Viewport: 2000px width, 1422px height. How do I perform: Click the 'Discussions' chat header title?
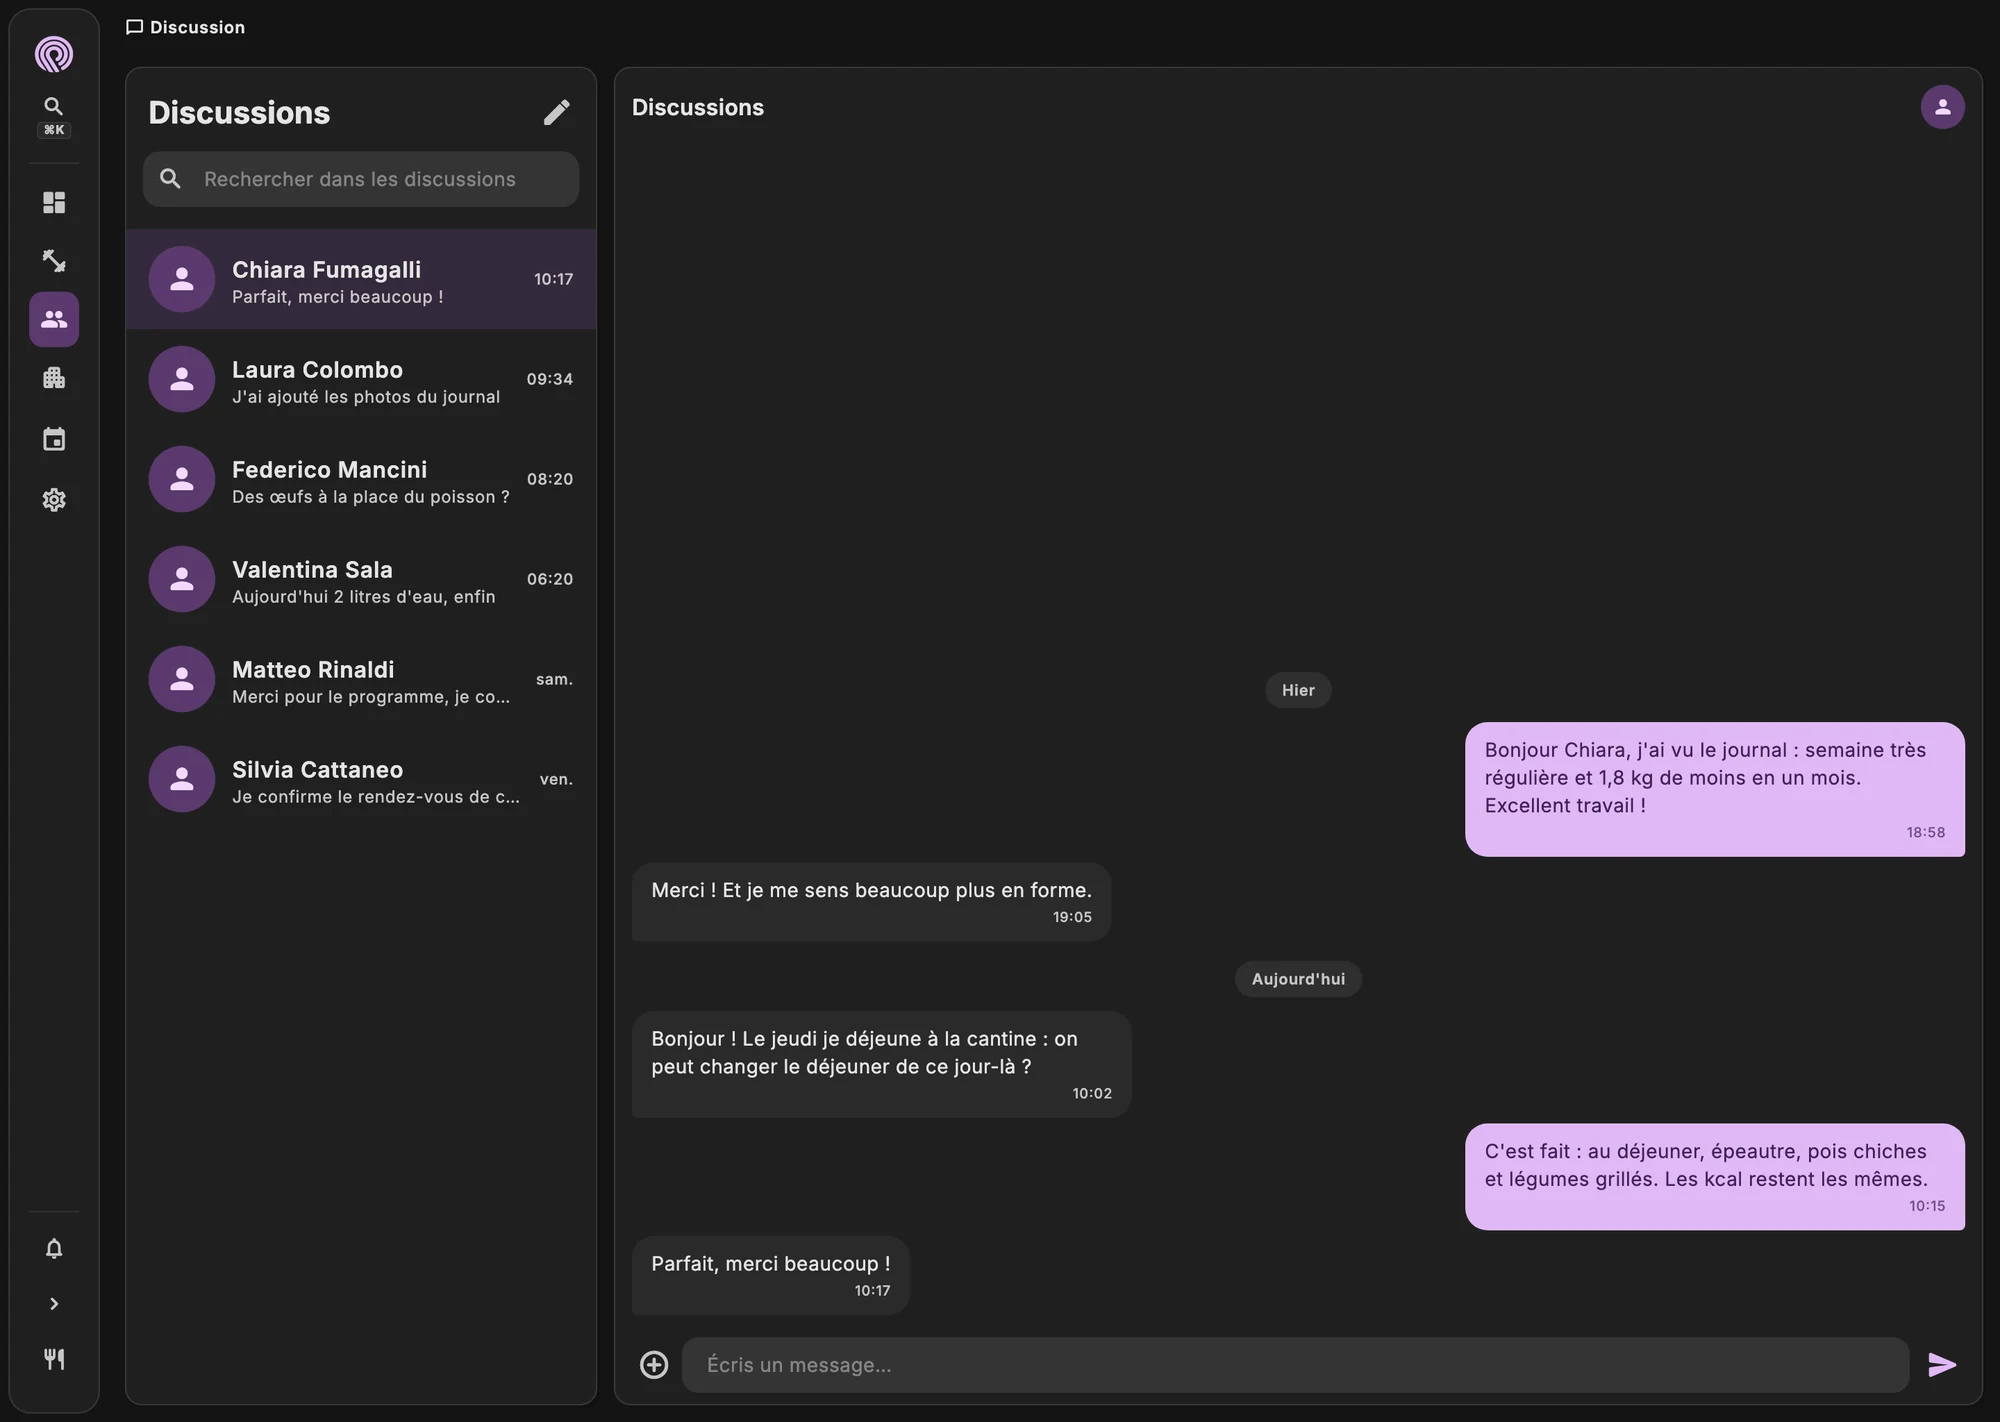tap(698, 107)
